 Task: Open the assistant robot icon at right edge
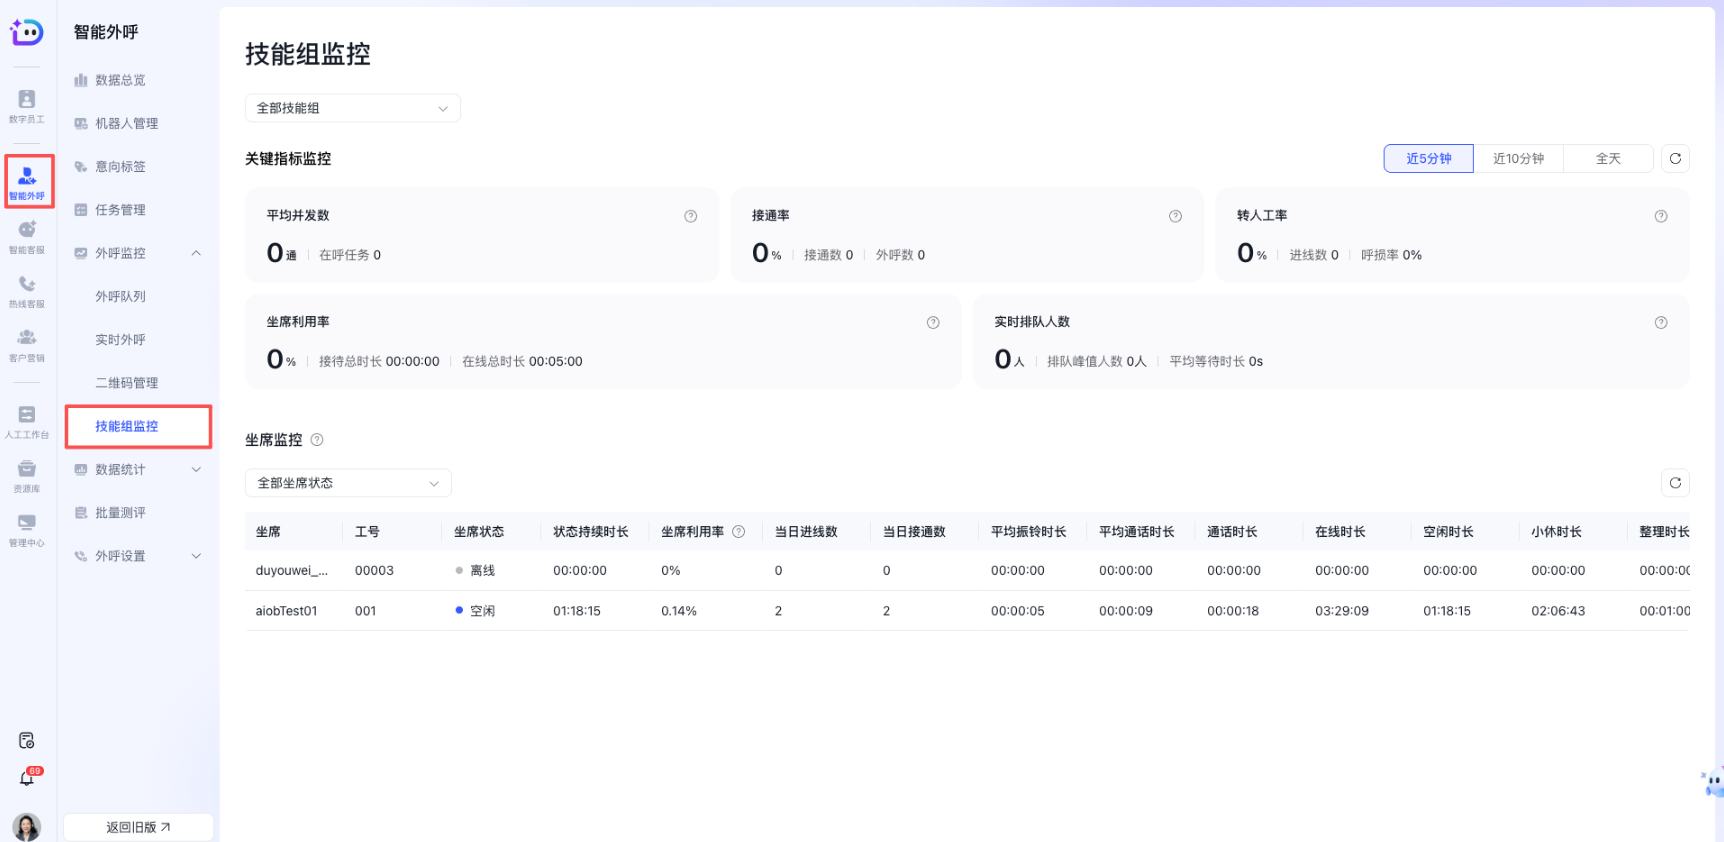pos(1713,782)
